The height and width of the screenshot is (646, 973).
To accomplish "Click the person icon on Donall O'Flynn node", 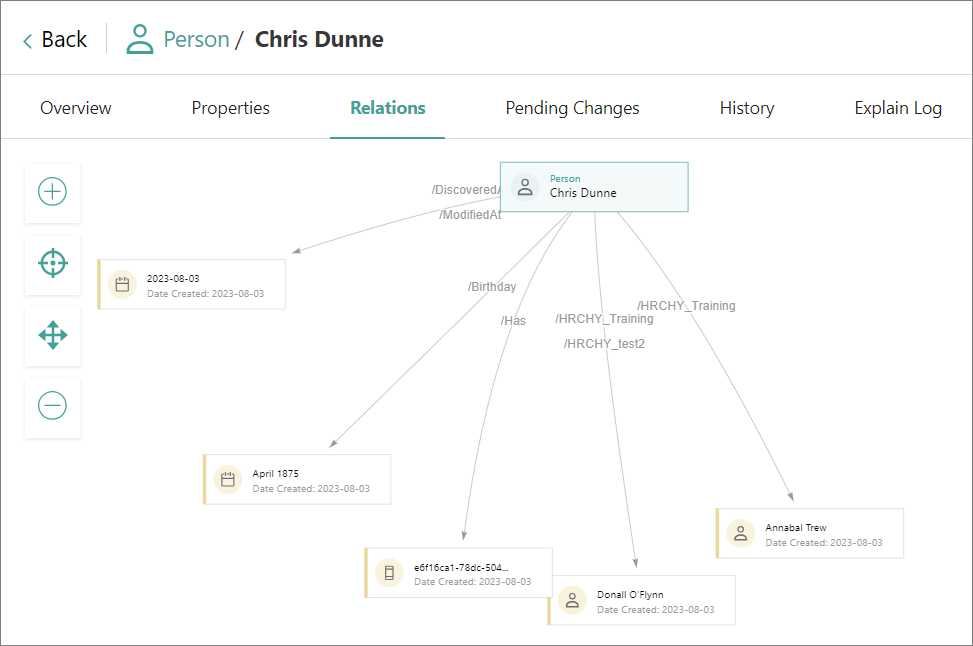I will pos(572,601).
